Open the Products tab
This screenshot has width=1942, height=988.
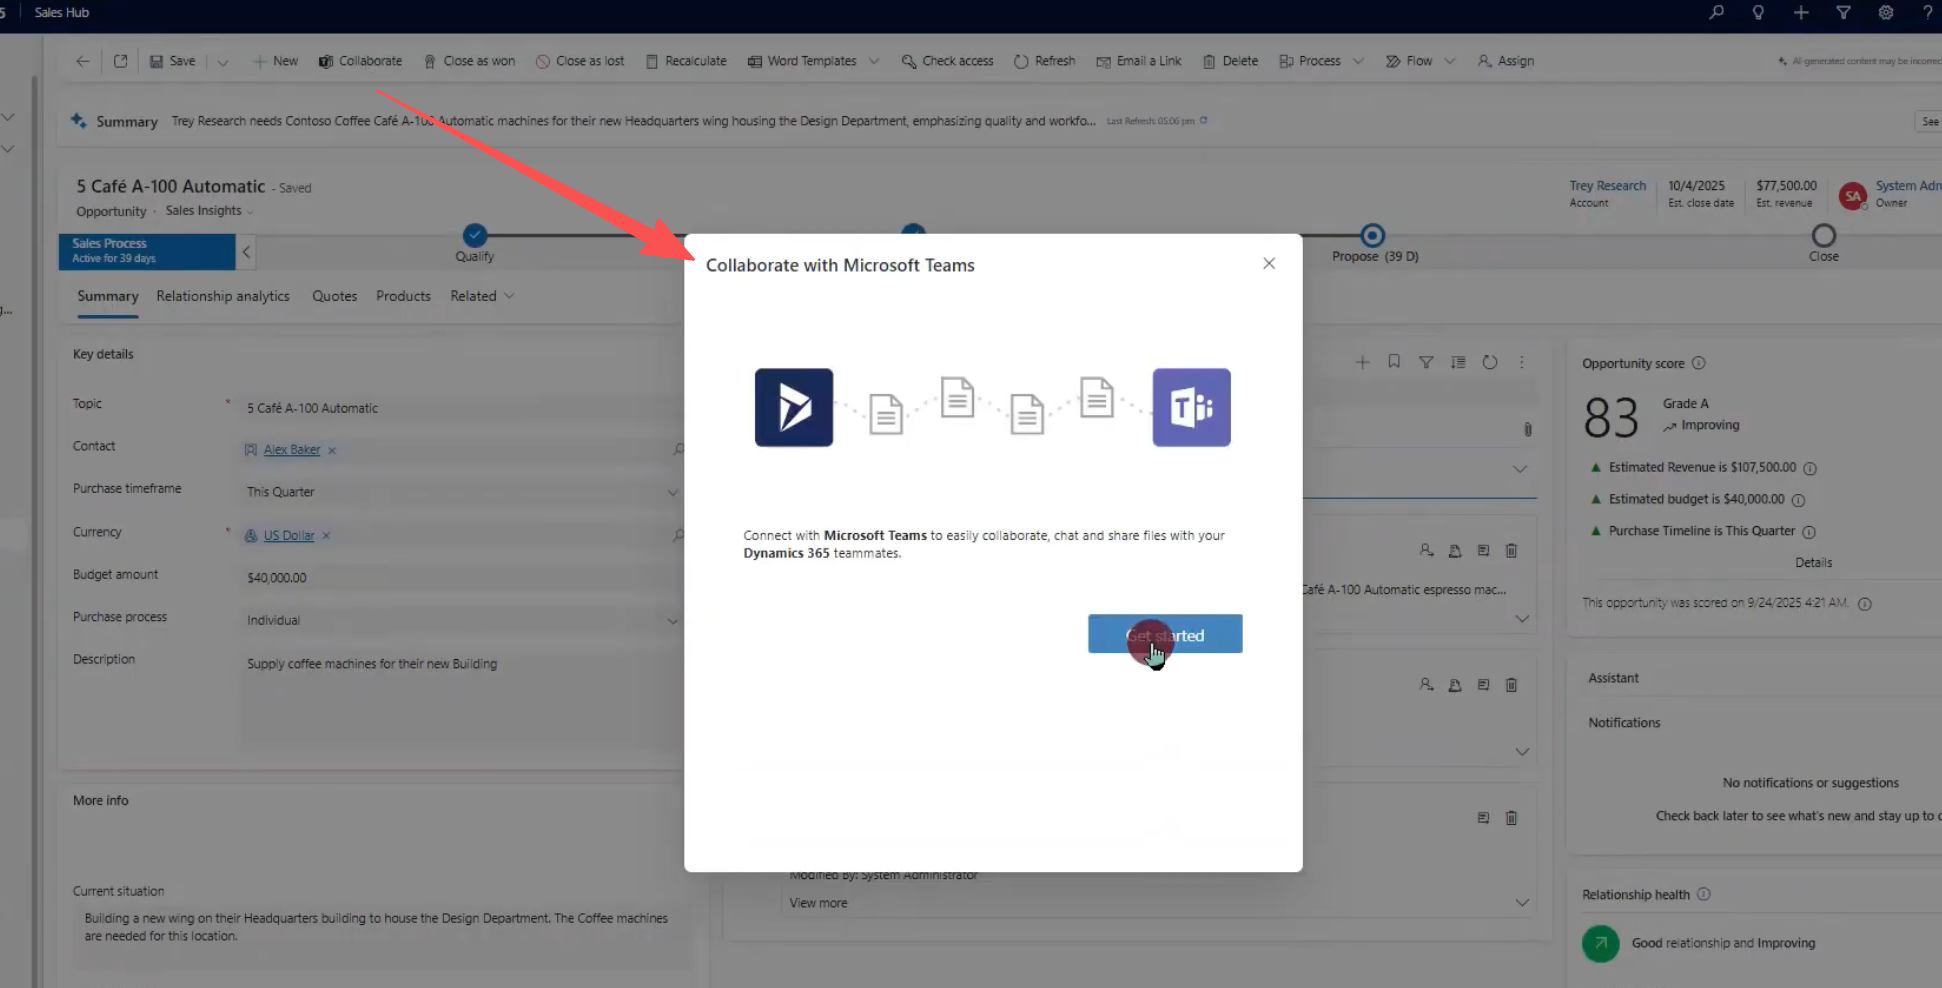click(x=403, y=296)
